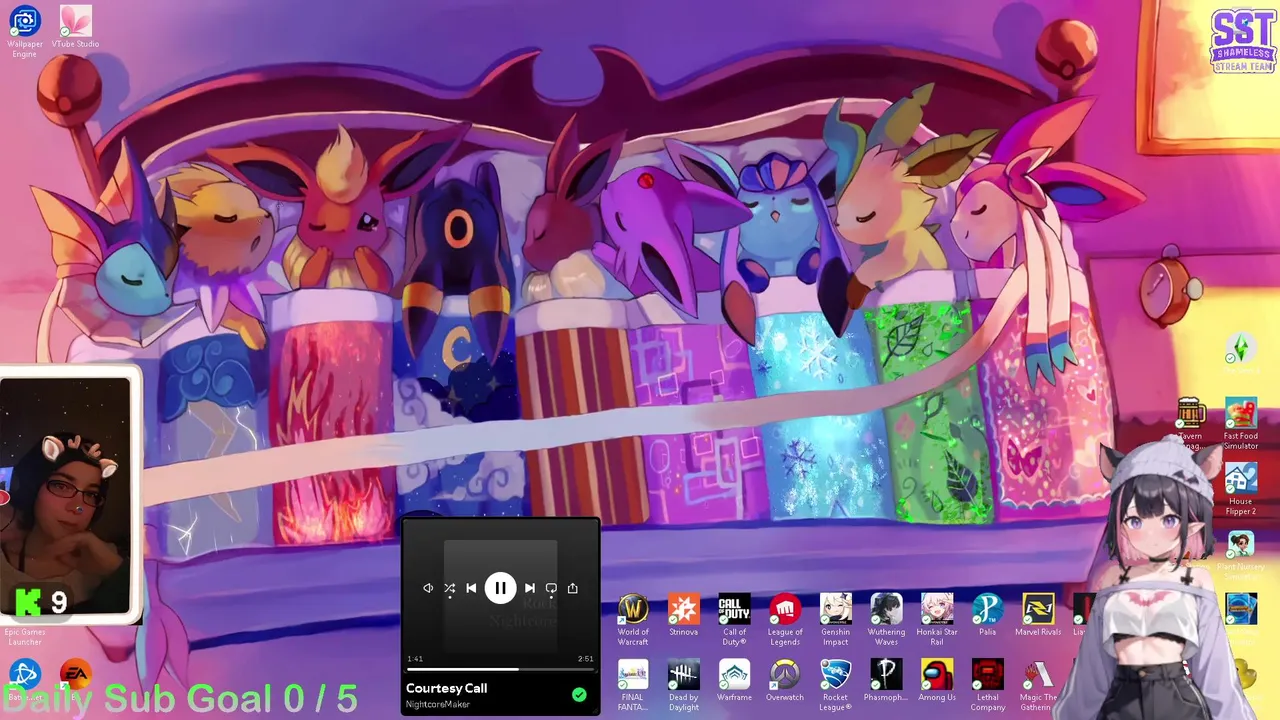The height and width of the screenshot is (720, 1280).
Task: Open the Wallpaper Engine desktop shortcut
Action: (25, 31)
